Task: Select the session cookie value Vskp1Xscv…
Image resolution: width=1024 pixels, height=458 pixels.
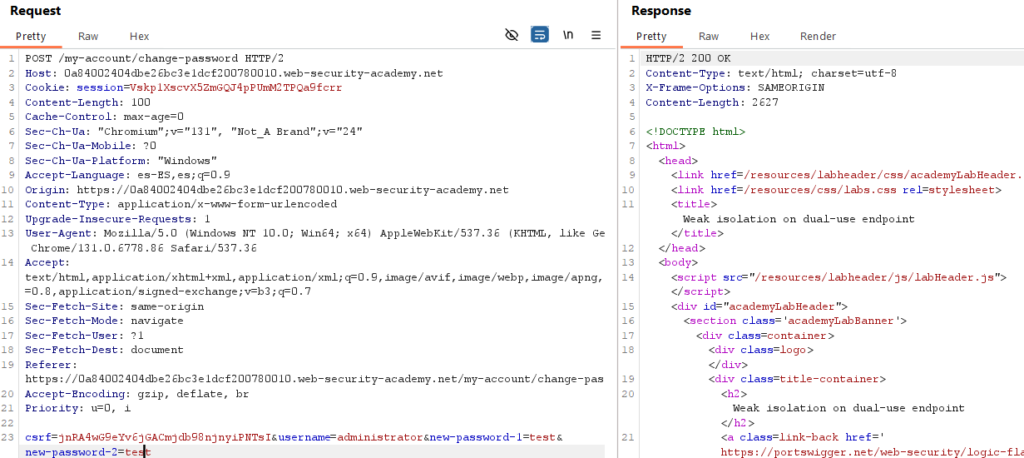Action: coord(236,88)
